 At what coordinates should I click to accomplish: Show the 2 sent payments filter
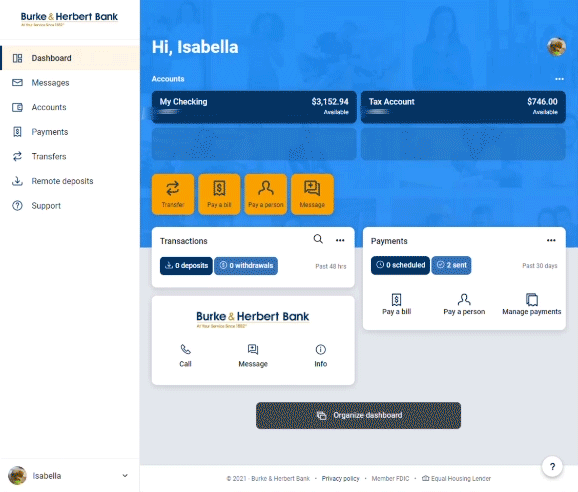tap(451, 265)
